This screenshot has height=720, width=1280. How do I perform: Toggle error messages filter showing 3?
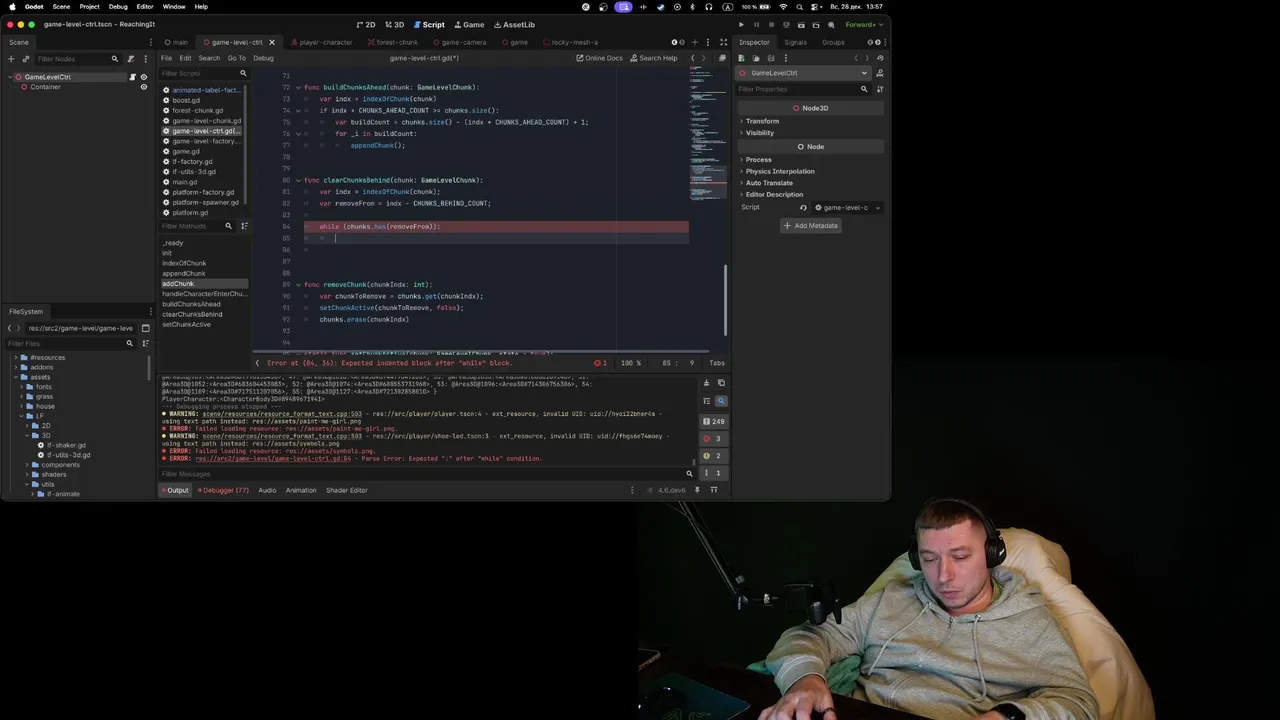pos(713,439)
